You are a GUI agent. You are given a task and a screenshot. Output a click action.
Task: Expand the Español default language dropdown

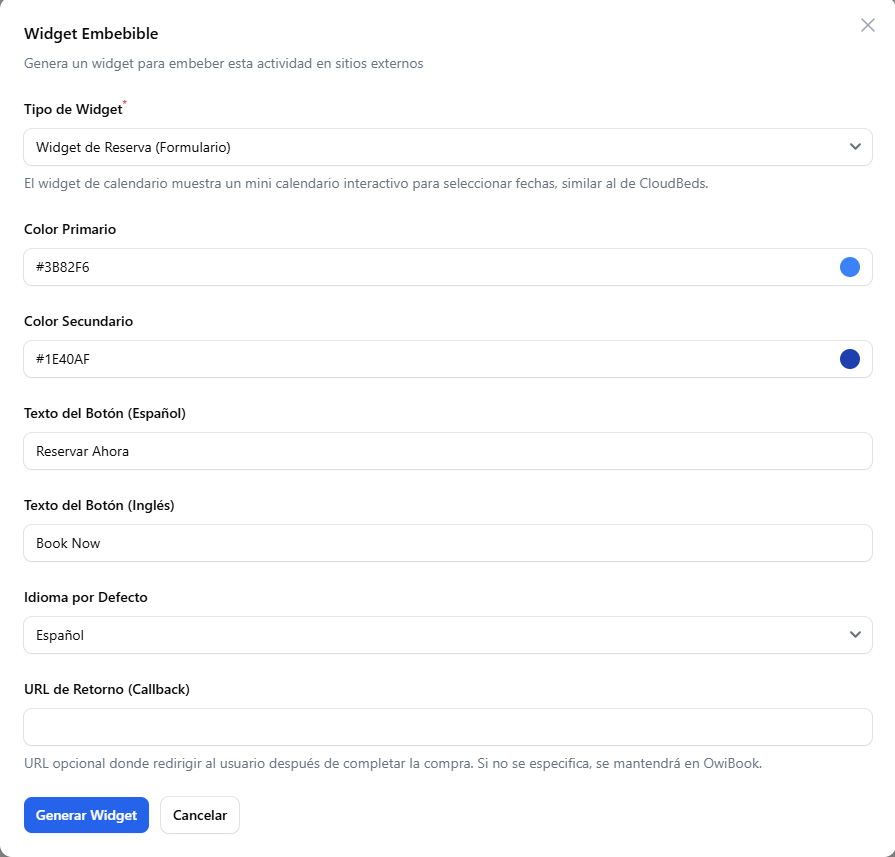(x=430, y=635)
